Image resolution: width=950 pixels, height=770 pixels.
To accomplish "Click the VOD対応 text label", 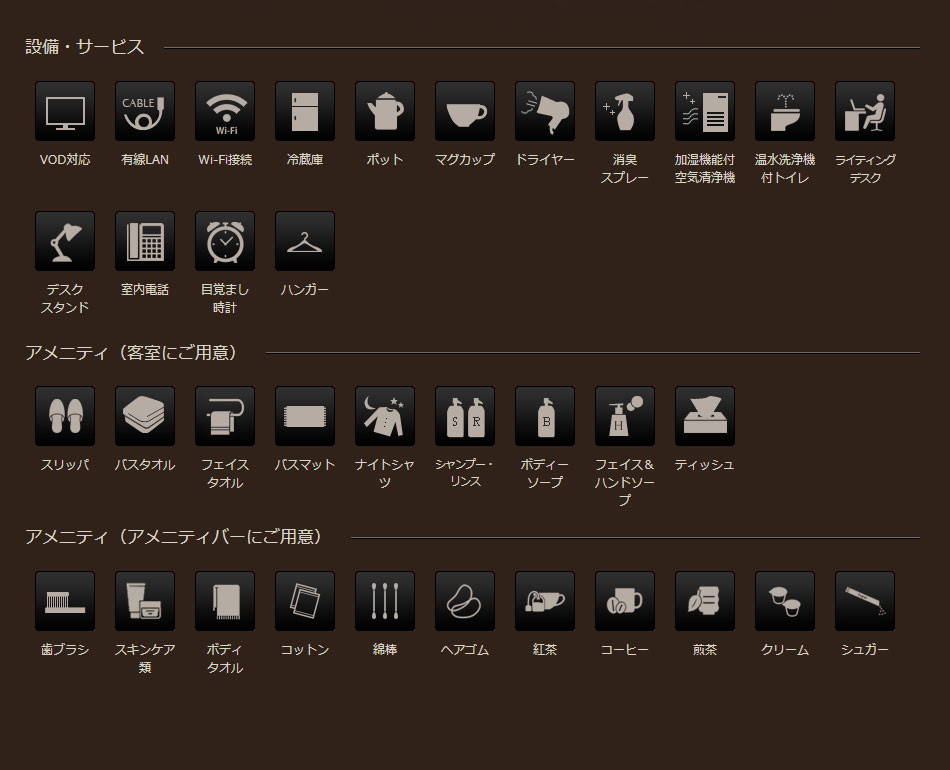I will (x=65, y=159).
